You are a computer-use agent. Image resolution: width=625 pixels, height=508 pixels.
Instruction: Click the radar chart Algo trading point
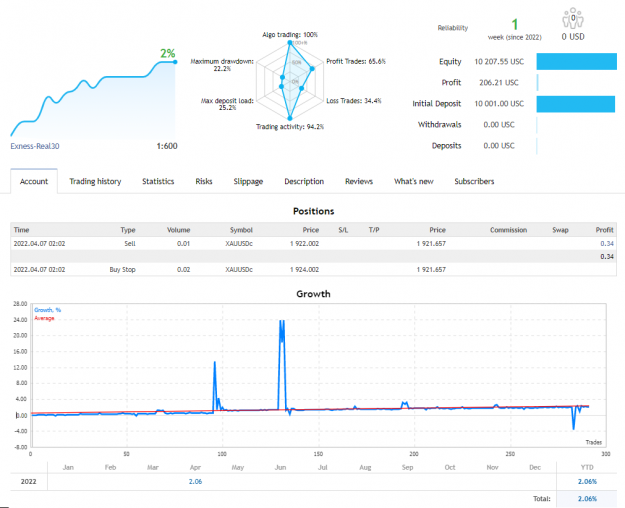click(290, 42)
